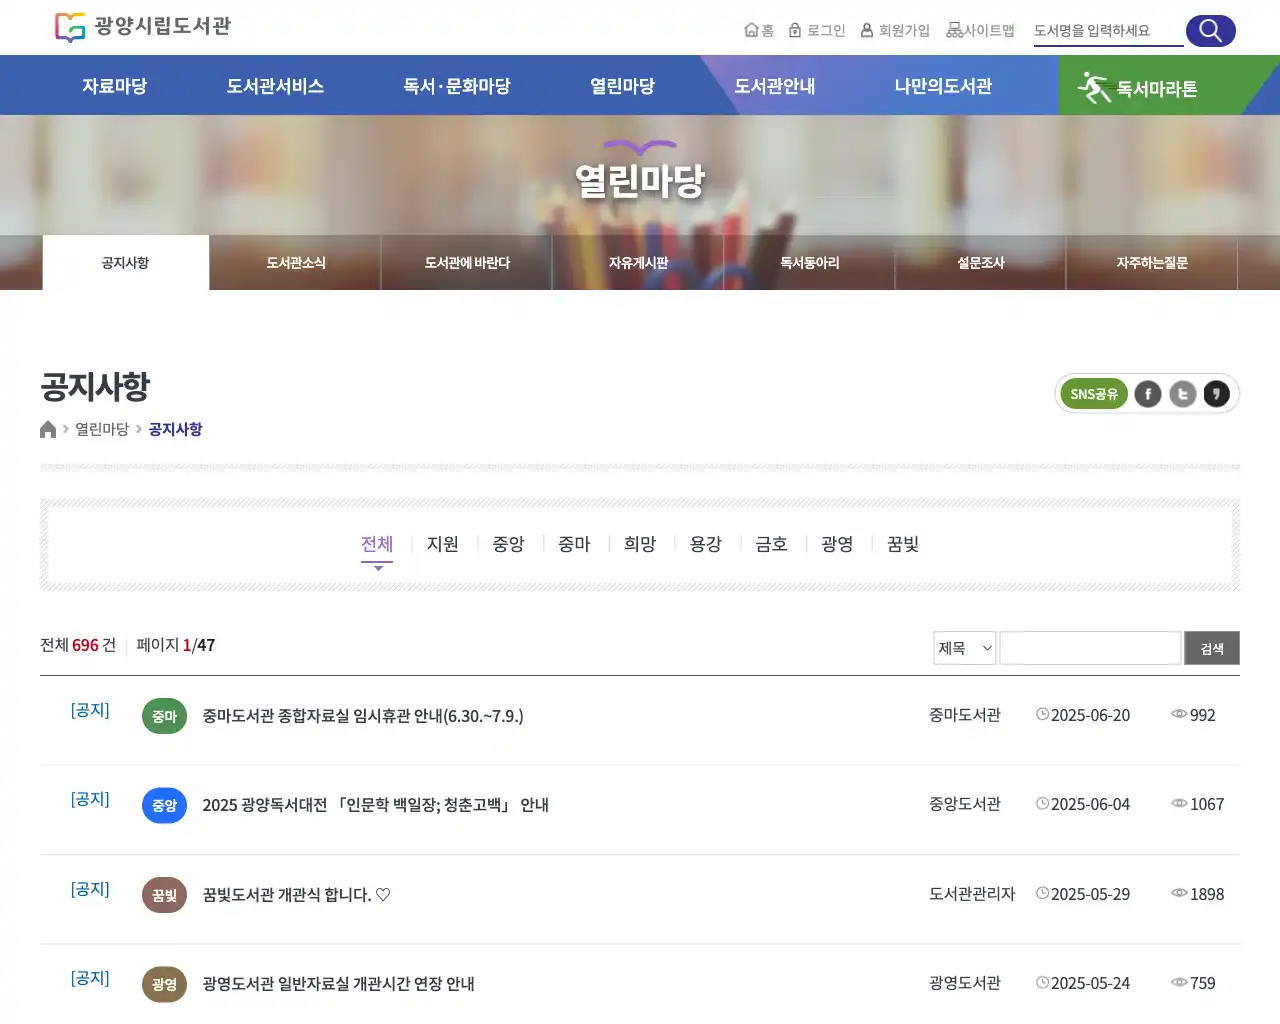Open notice 2025 광양독서대전 인문학 백일장
This screenshot has width=1280, height=1024.
click(376, 805)
